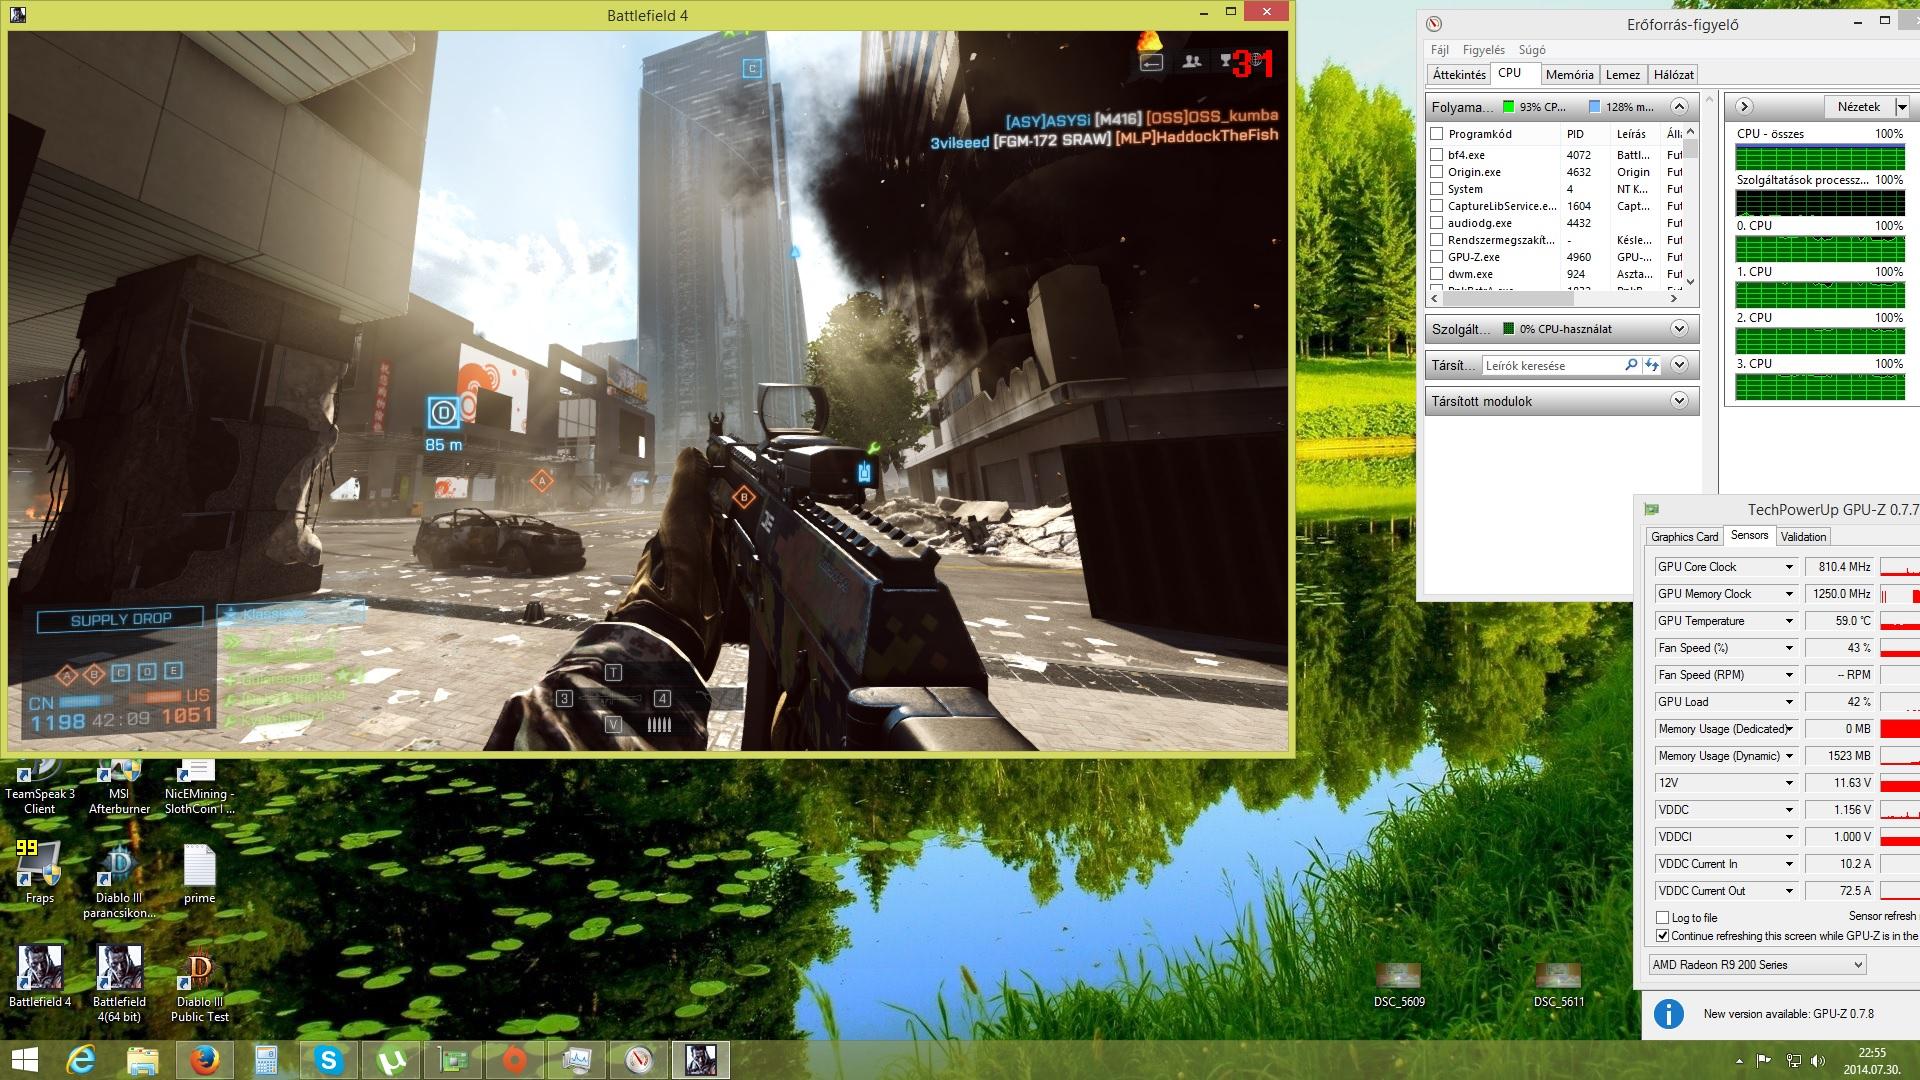
Task: Tick the checkbox for System process
Action: 1437,189
